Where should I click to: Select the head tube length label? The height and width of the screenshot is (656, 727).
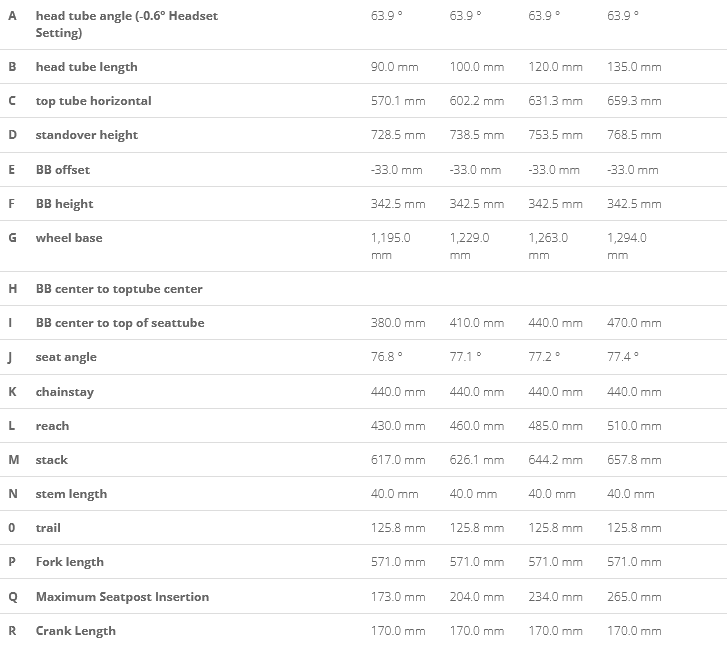pyautogui.click(x=87, y=67)
